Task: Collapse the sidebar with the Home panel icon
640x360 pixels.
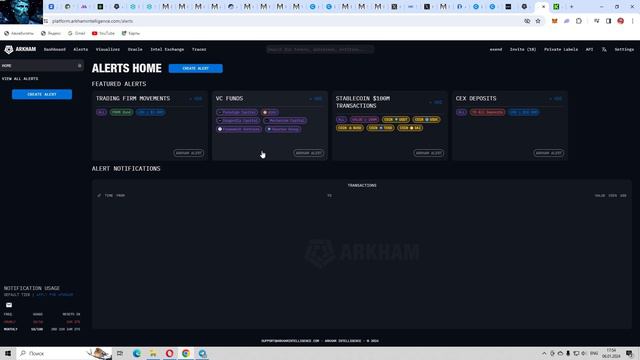Action: coord(79,66)
